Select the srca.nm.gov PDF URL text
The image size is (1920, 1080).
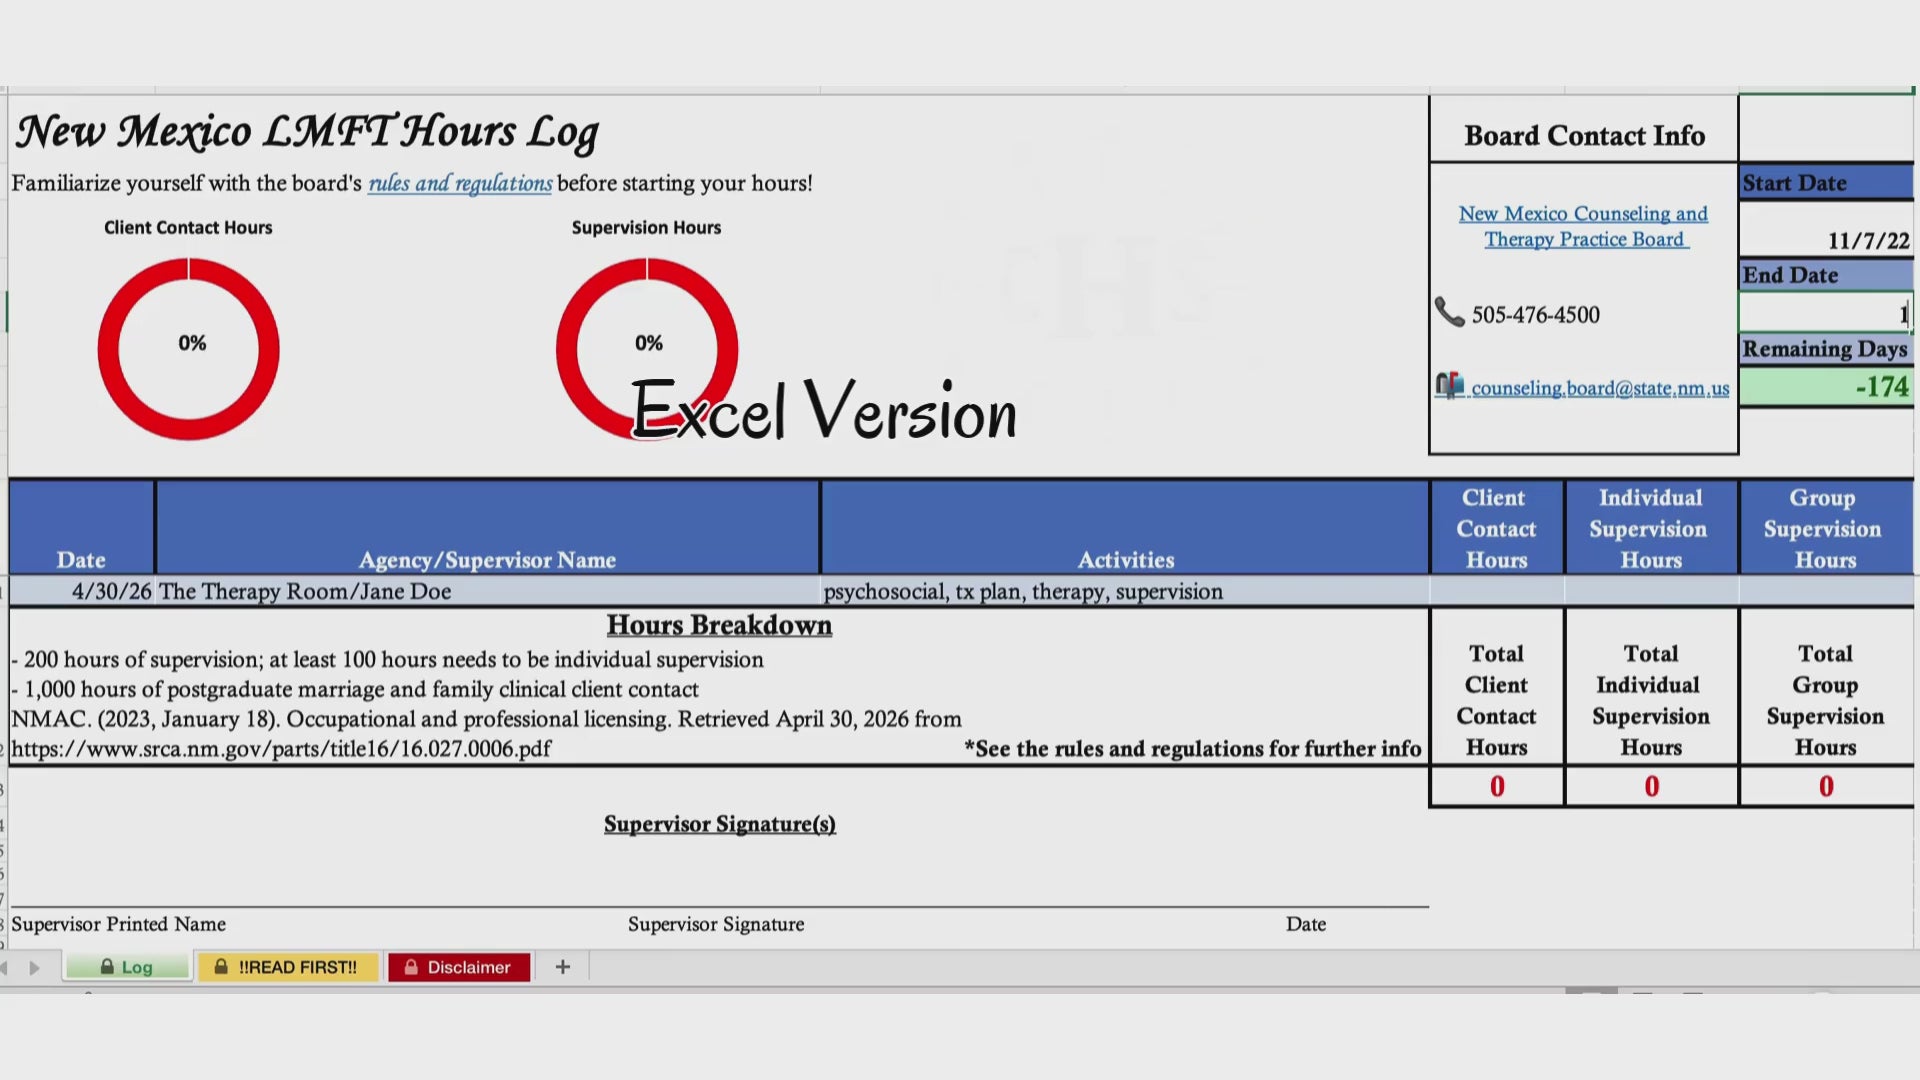point(281,749)
